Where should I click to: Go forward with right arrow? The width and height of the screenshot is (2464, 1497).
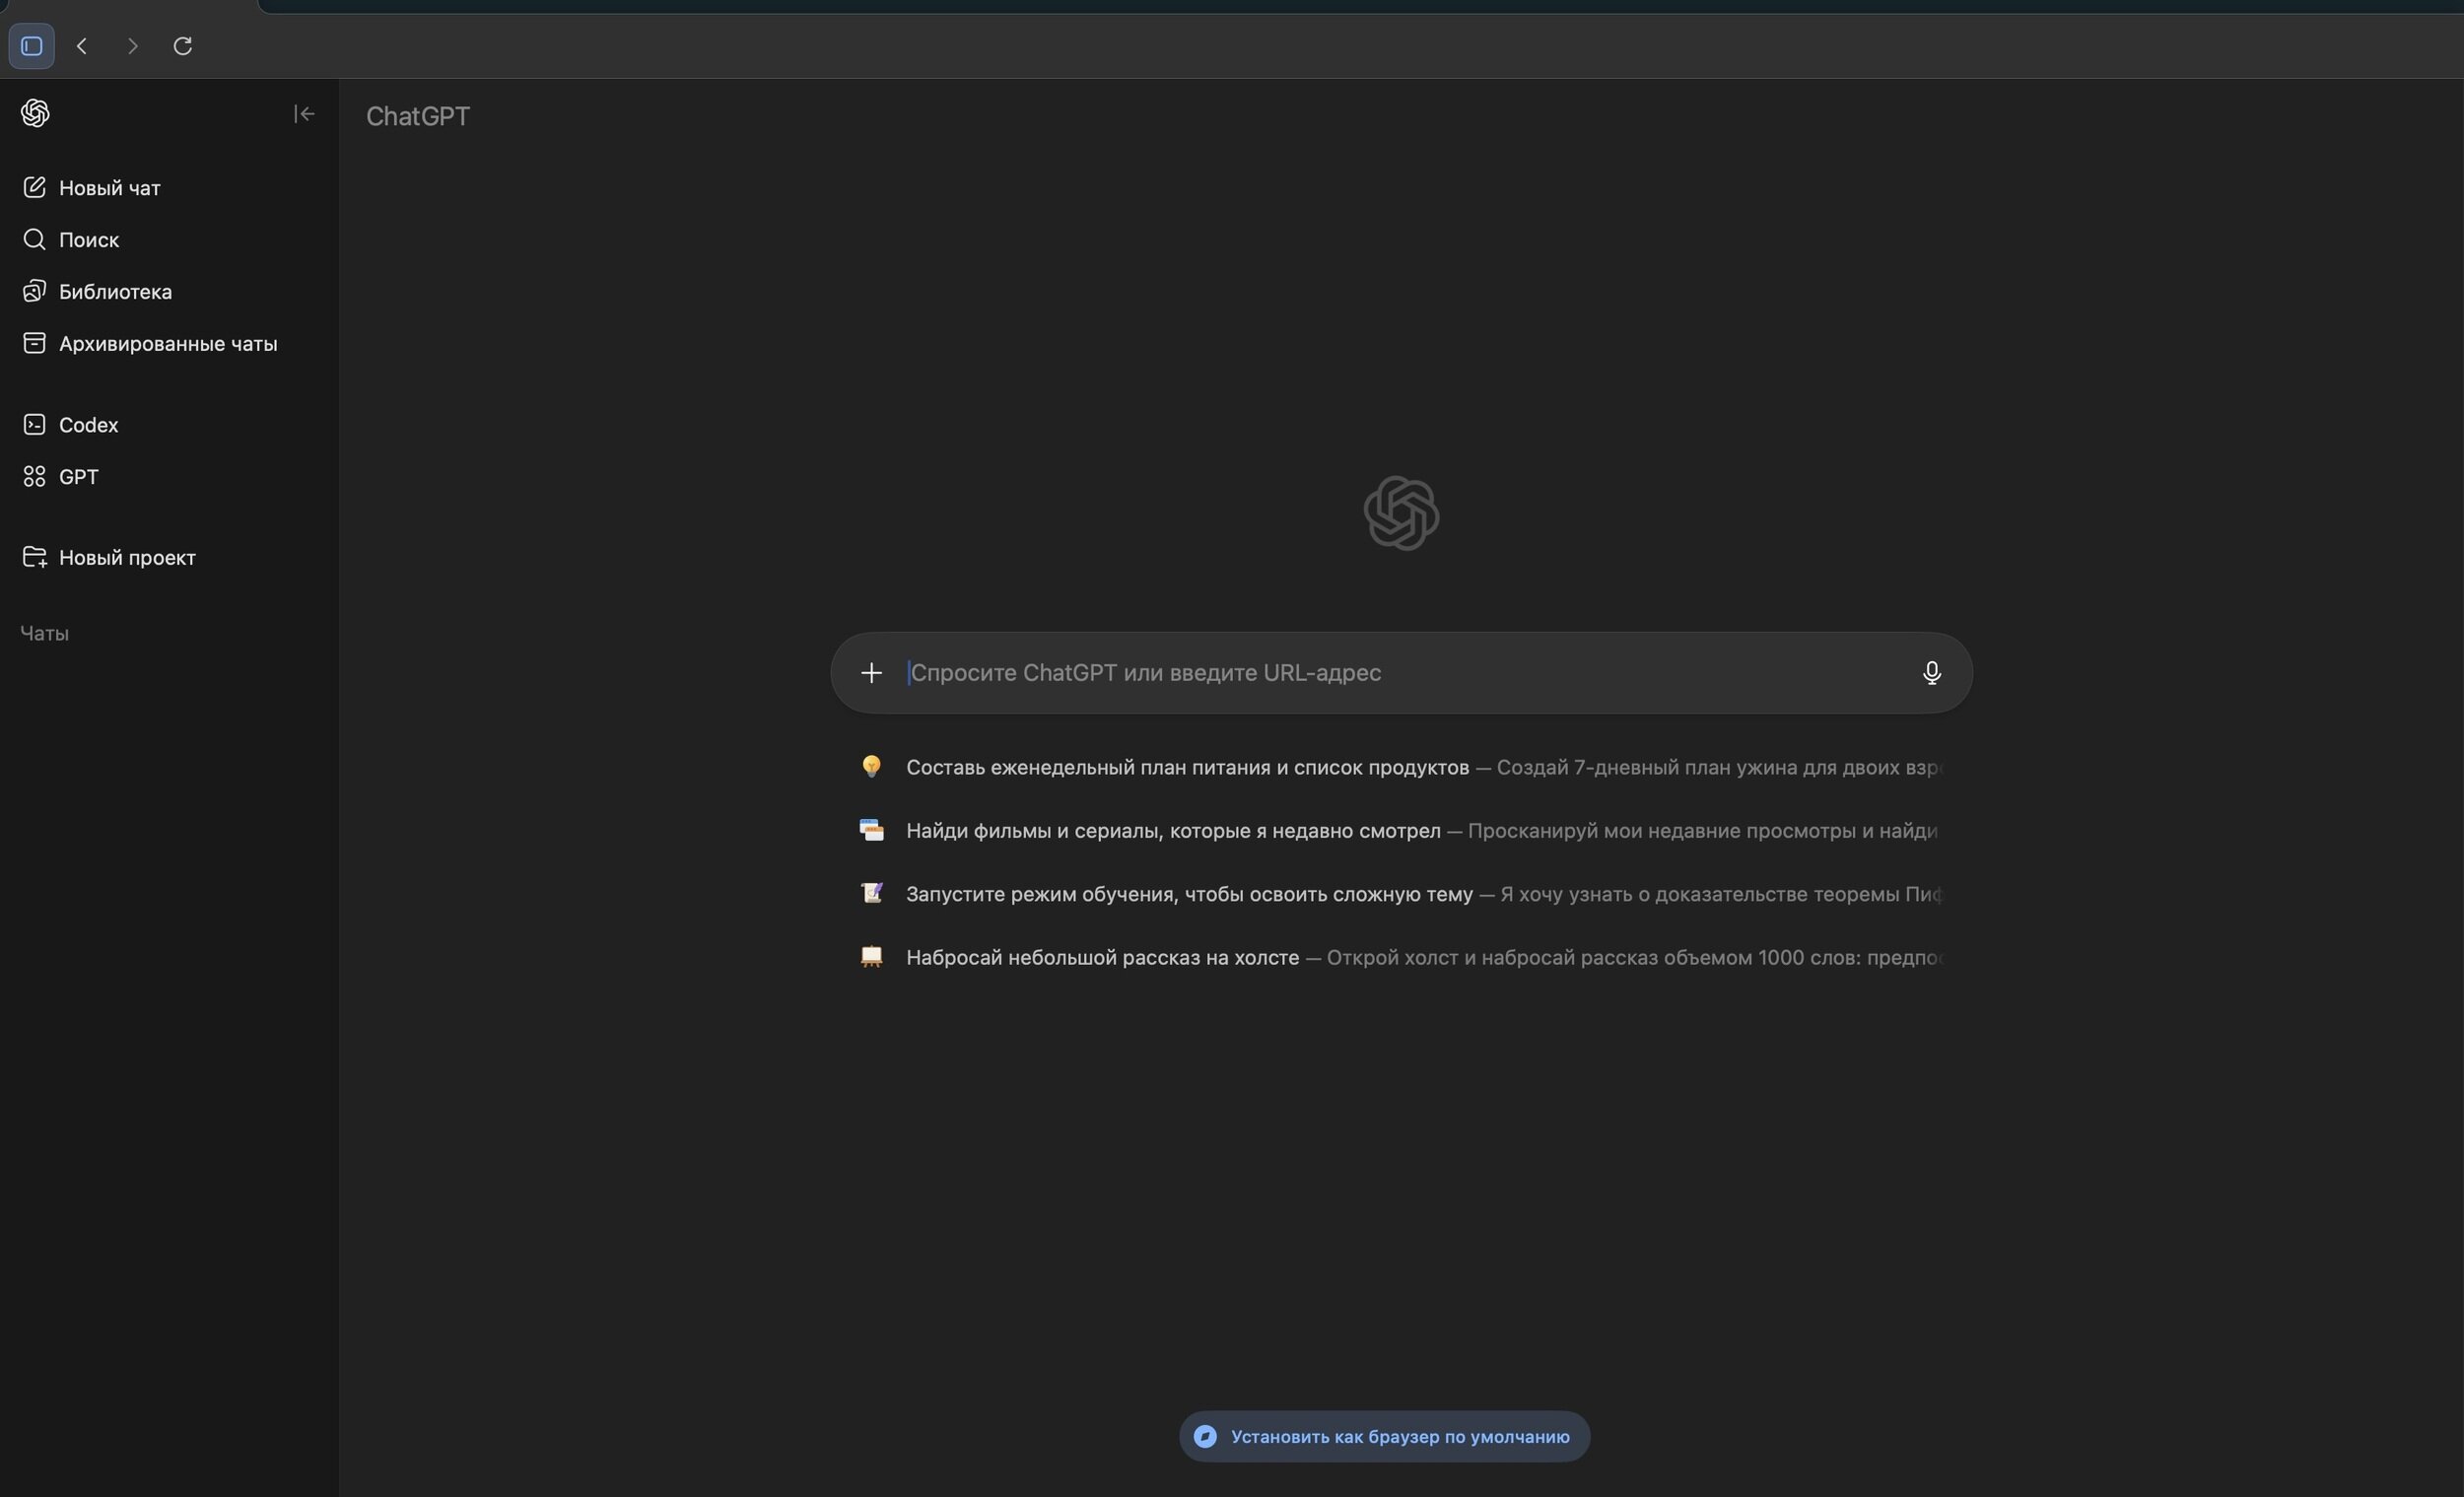click(132, 46)
